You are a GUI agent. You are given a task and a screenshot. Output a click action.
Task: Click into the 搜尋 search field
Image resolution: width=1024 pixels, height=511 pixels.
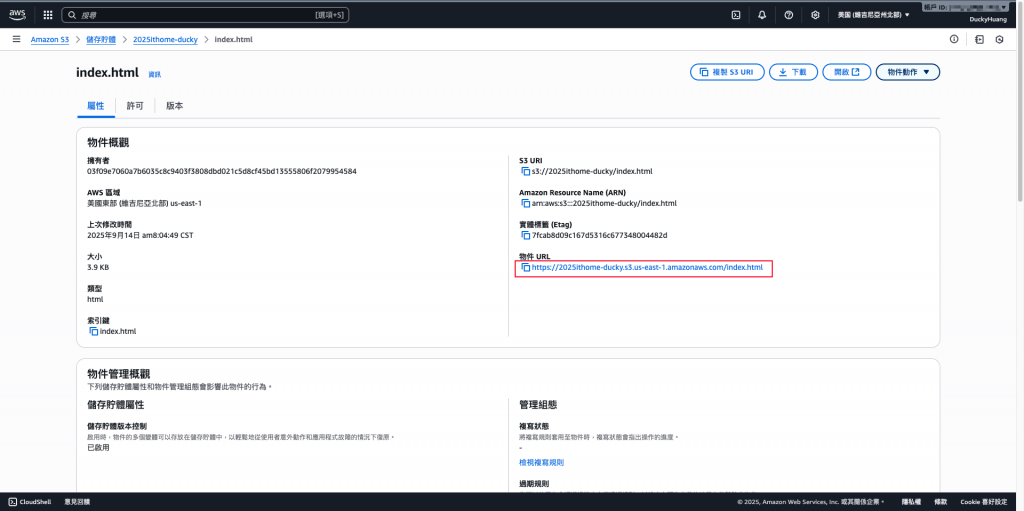coord(205,15)
